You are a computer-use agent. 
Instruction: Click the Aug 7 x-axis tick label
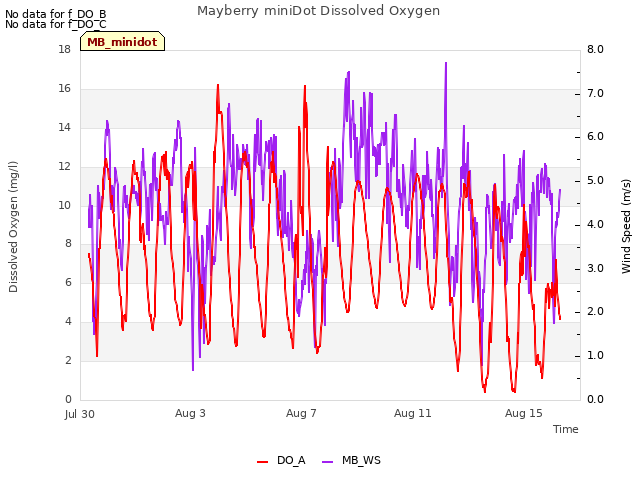(x=301, y=413)
